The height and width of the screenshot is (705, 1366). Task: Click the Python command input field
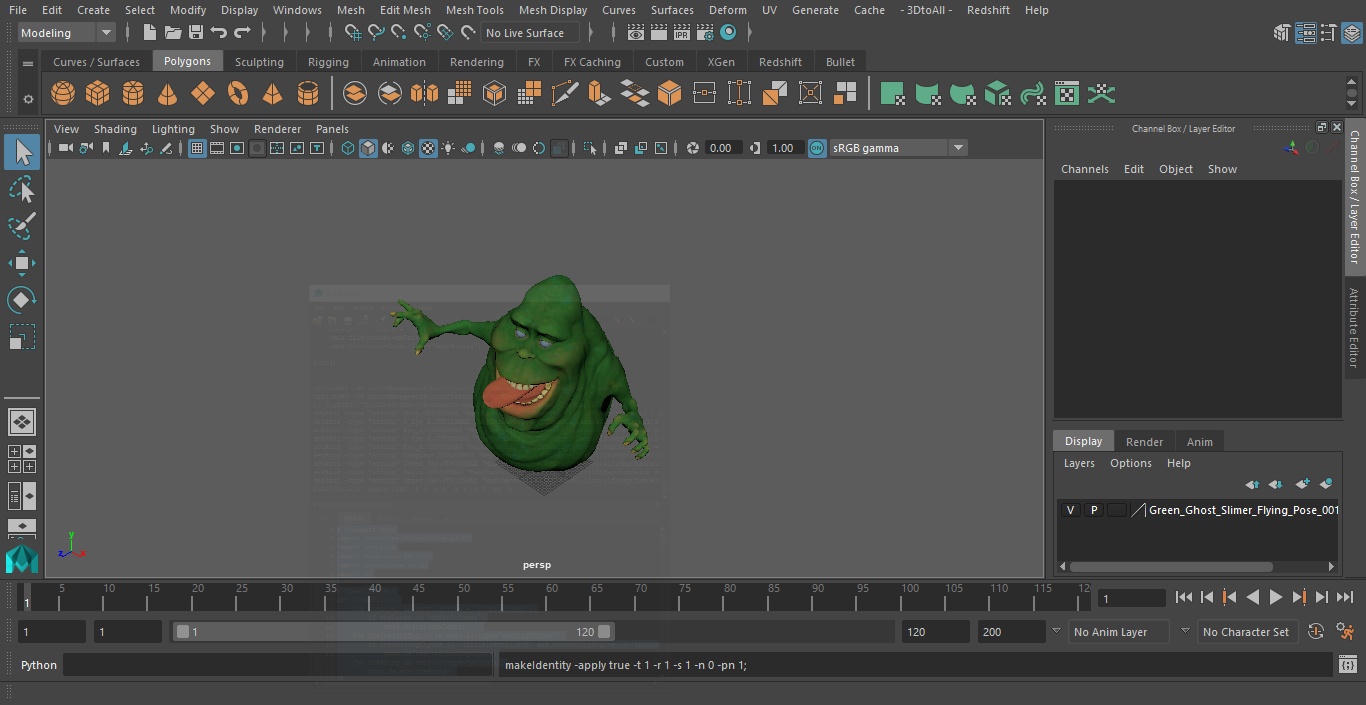coord(278,665)
